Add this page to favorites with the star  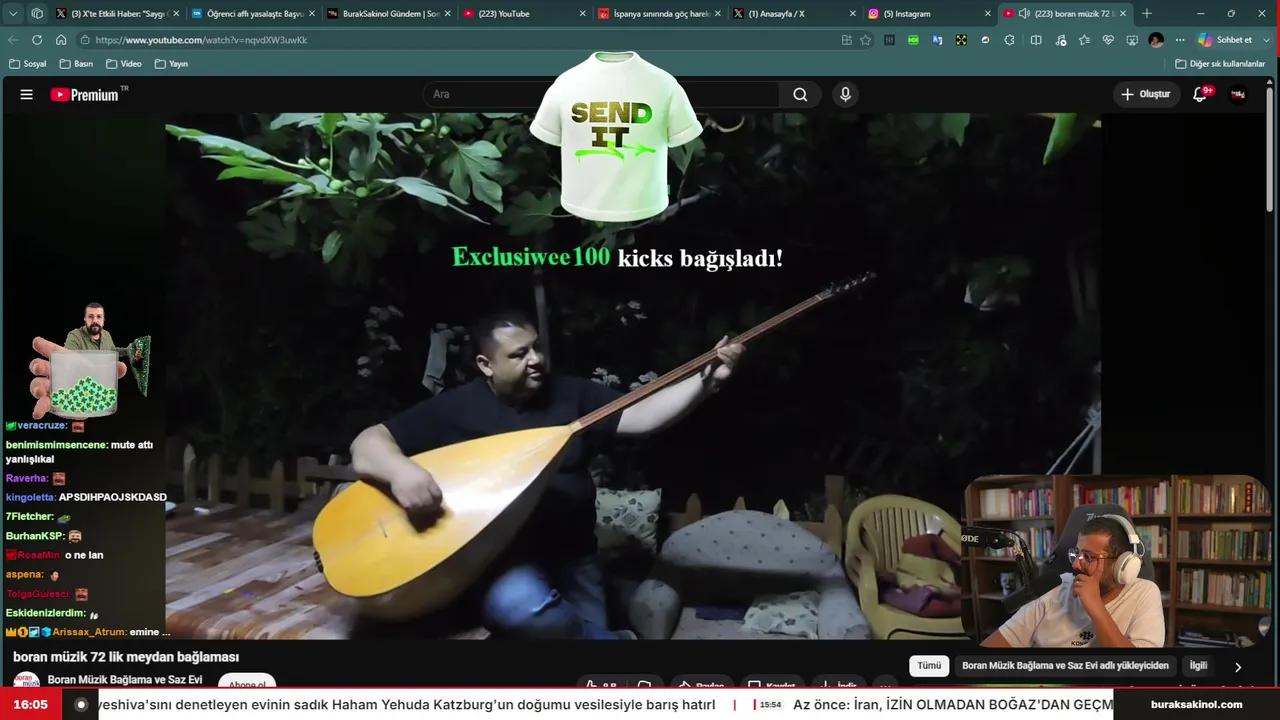pyautogui.click(x=866, y=40)
